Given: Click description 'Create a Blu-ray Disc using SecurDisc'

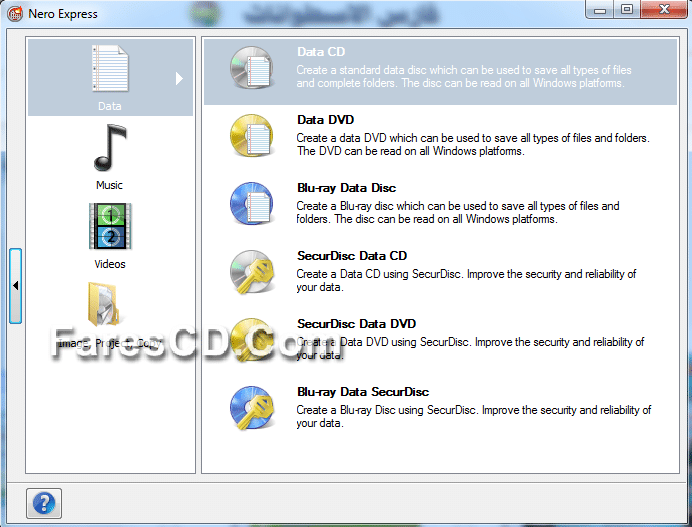Looking at the screenshot, I should [x=474, y=416].
